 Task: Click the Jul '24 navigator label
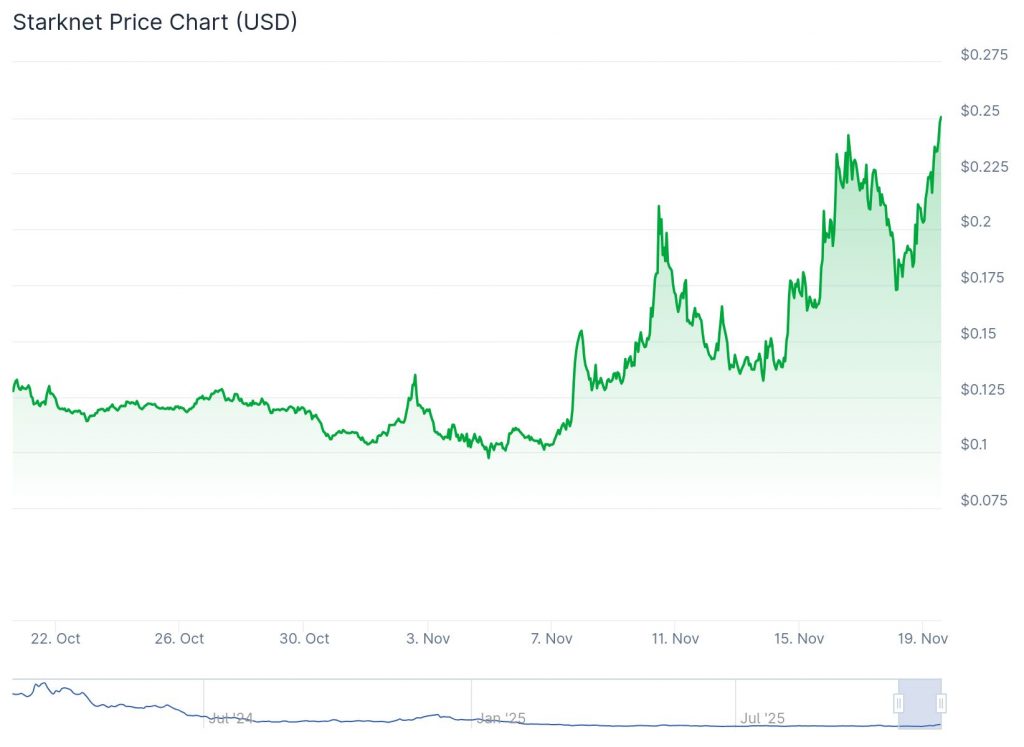click(x=231, y=718)
